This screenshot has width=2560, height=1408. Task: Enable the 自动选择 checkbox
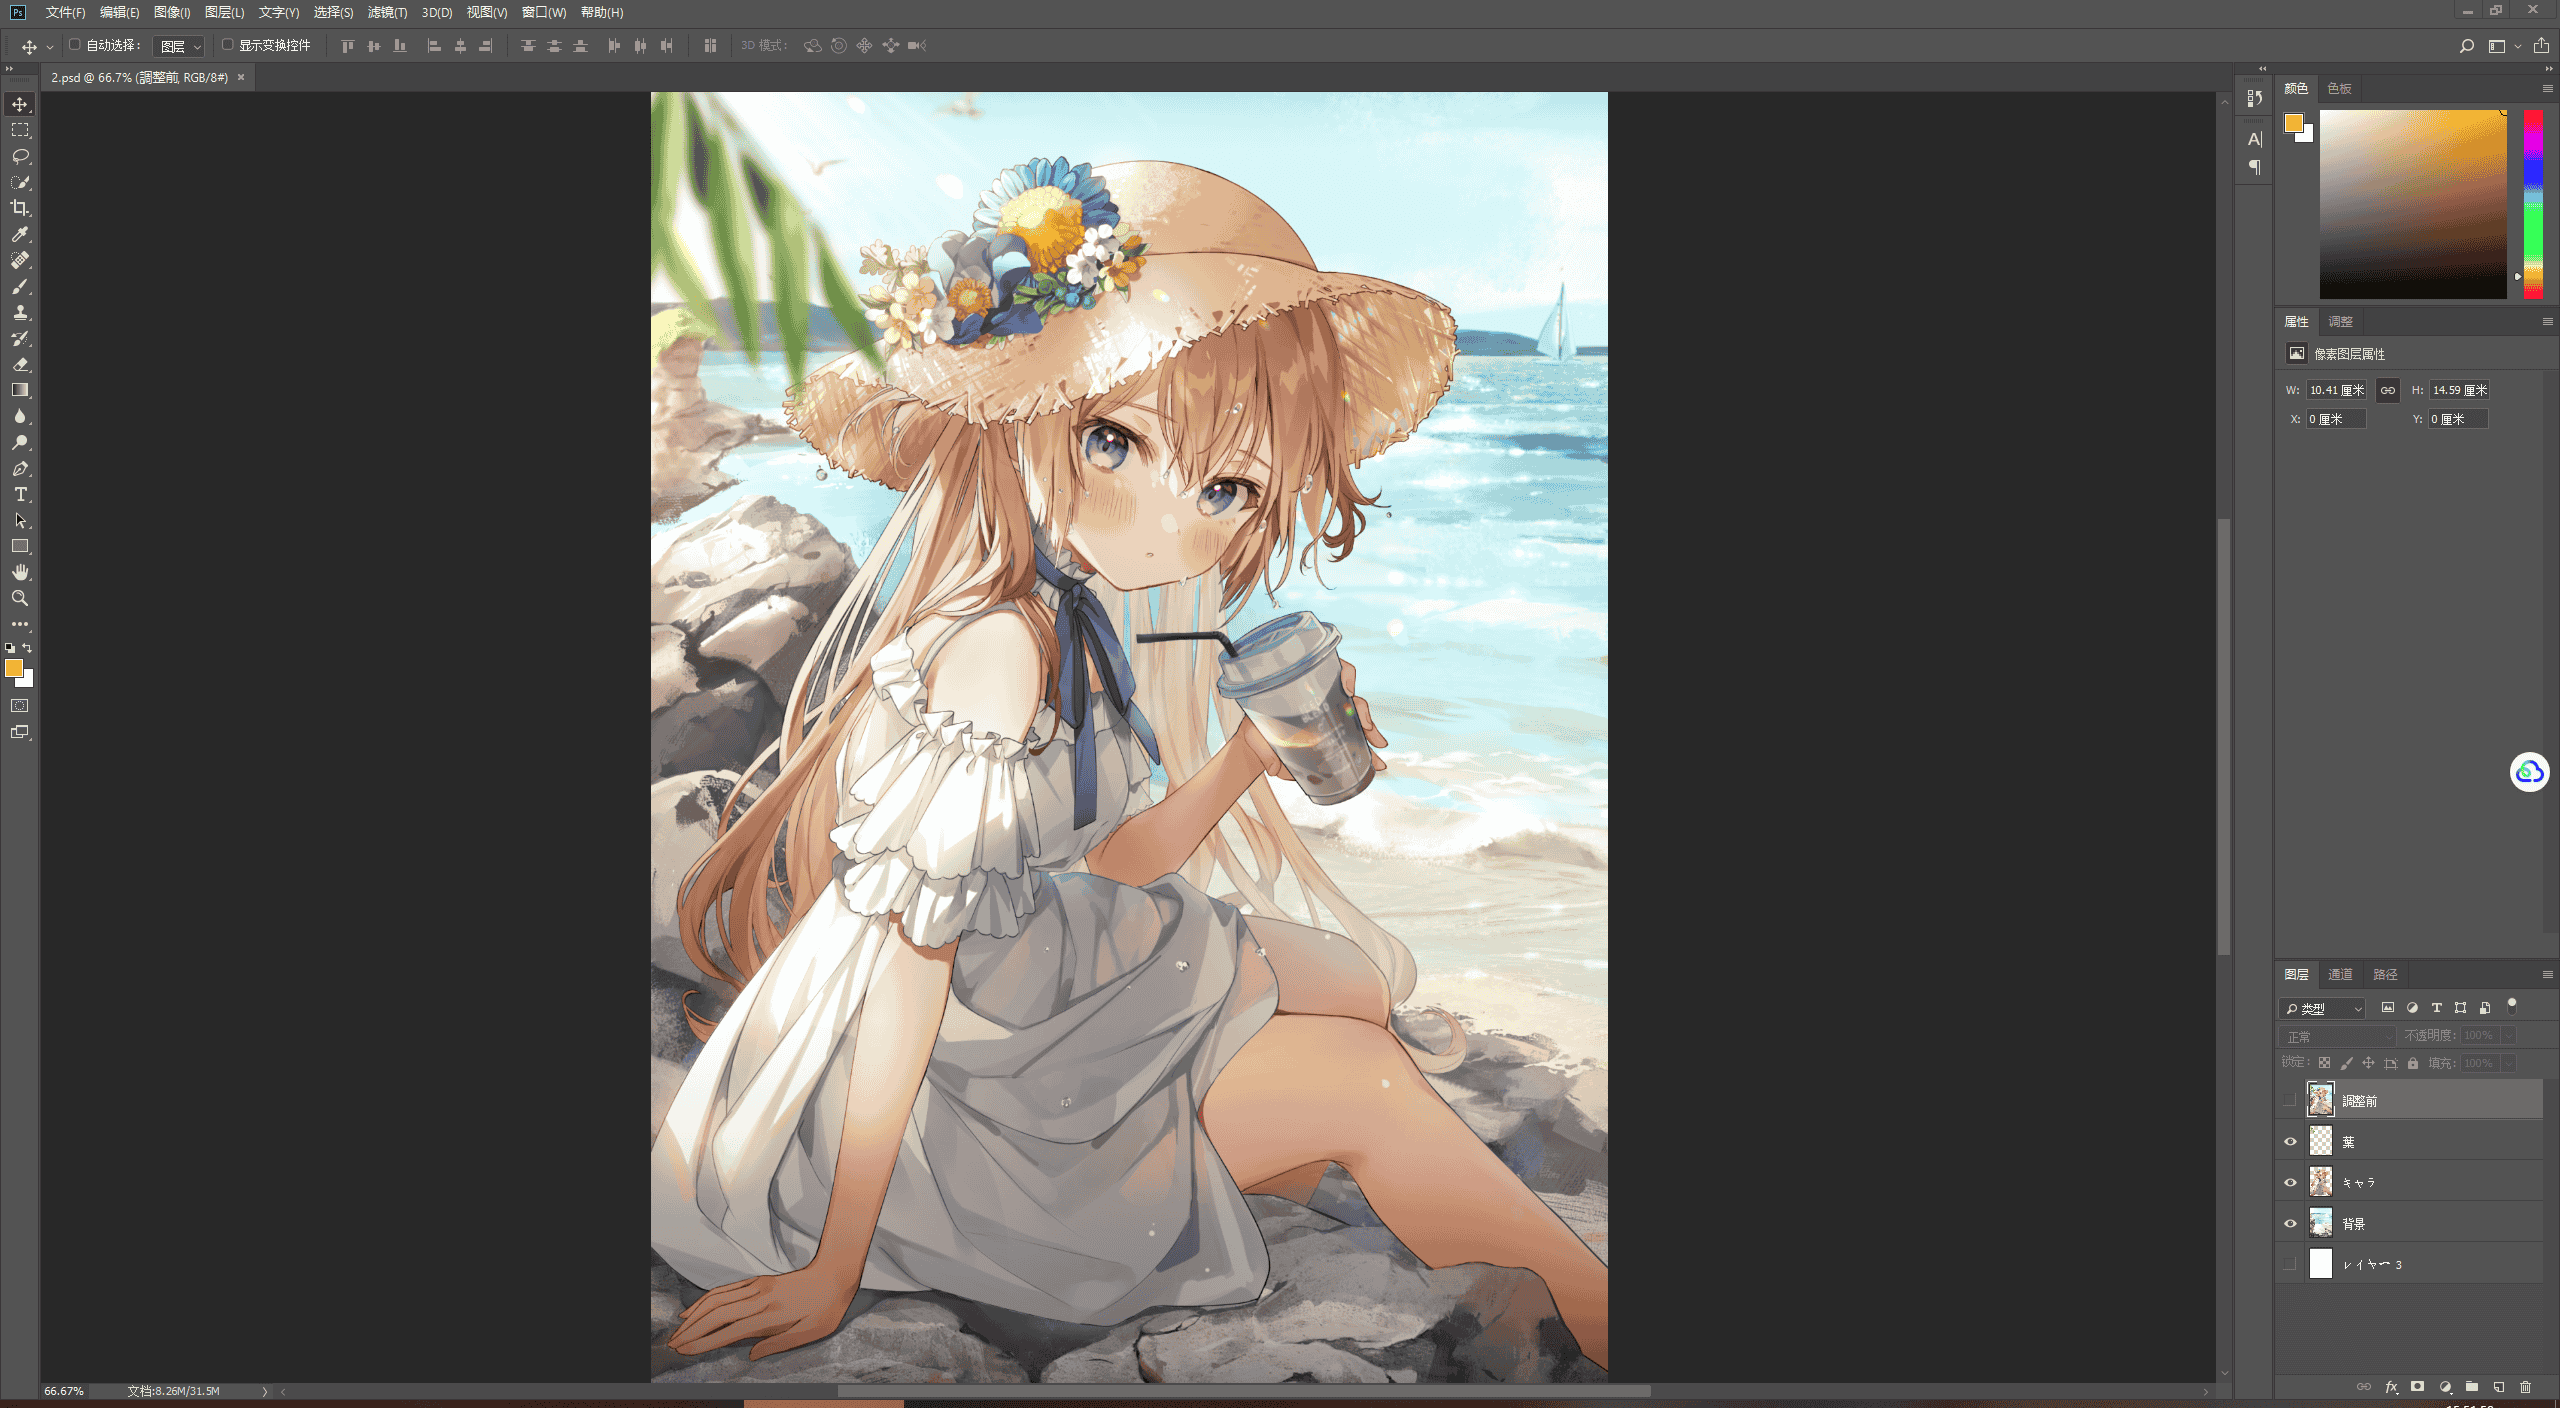coord(75,45)
